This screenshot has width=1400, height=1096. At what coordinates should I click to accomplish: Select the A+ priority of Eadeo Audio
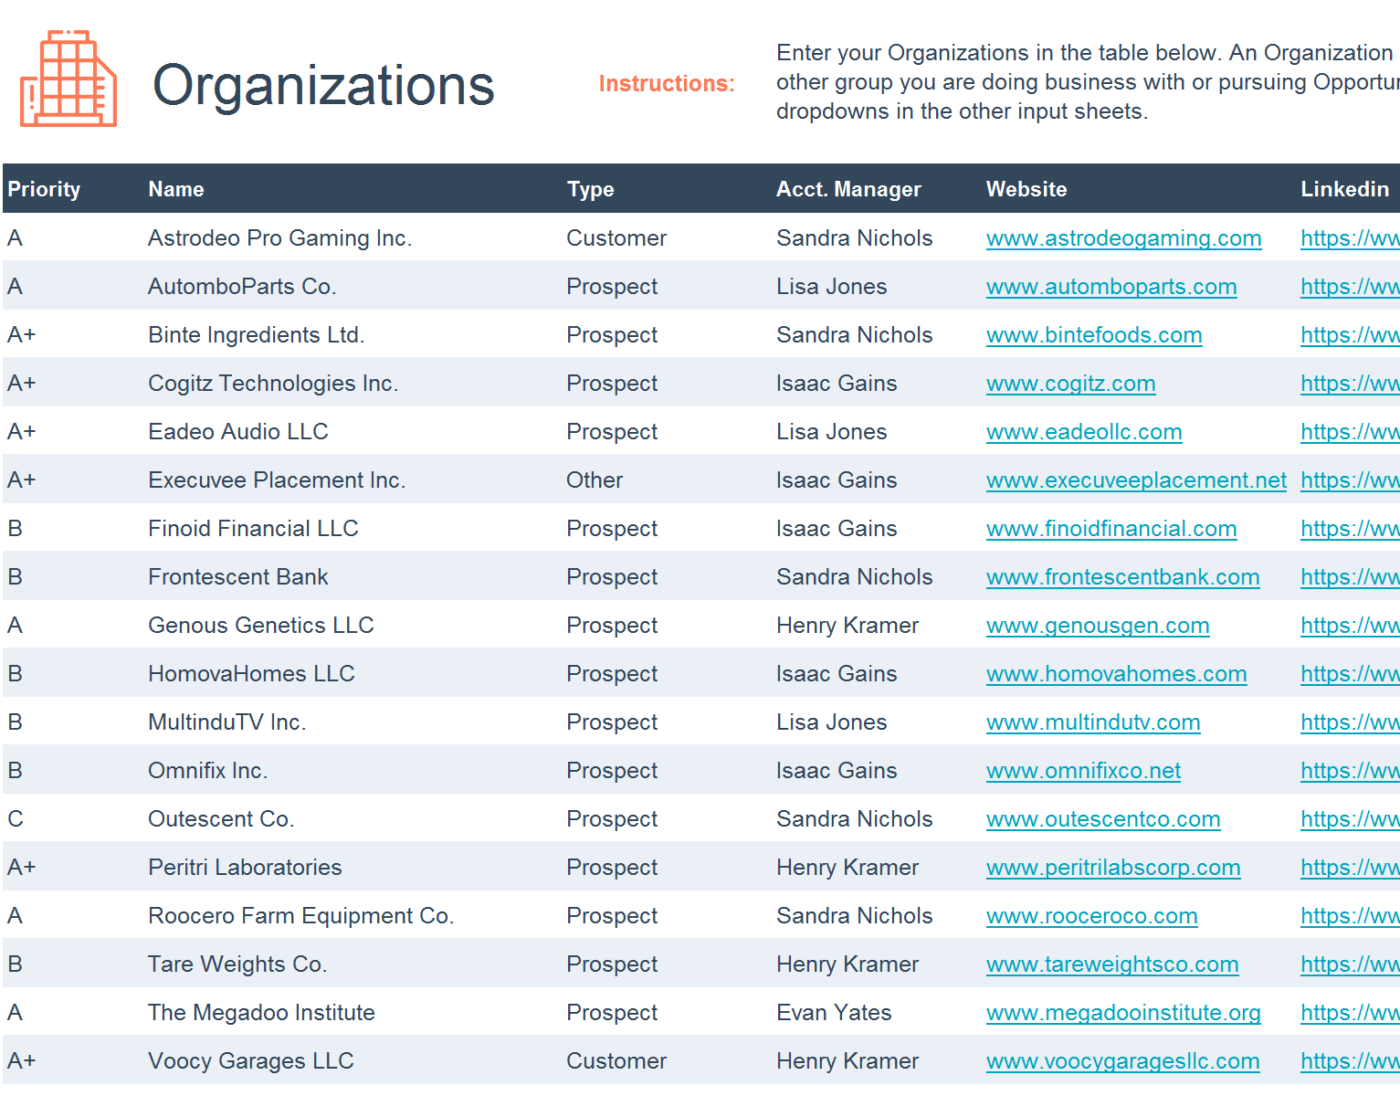[x=21, y=432]
